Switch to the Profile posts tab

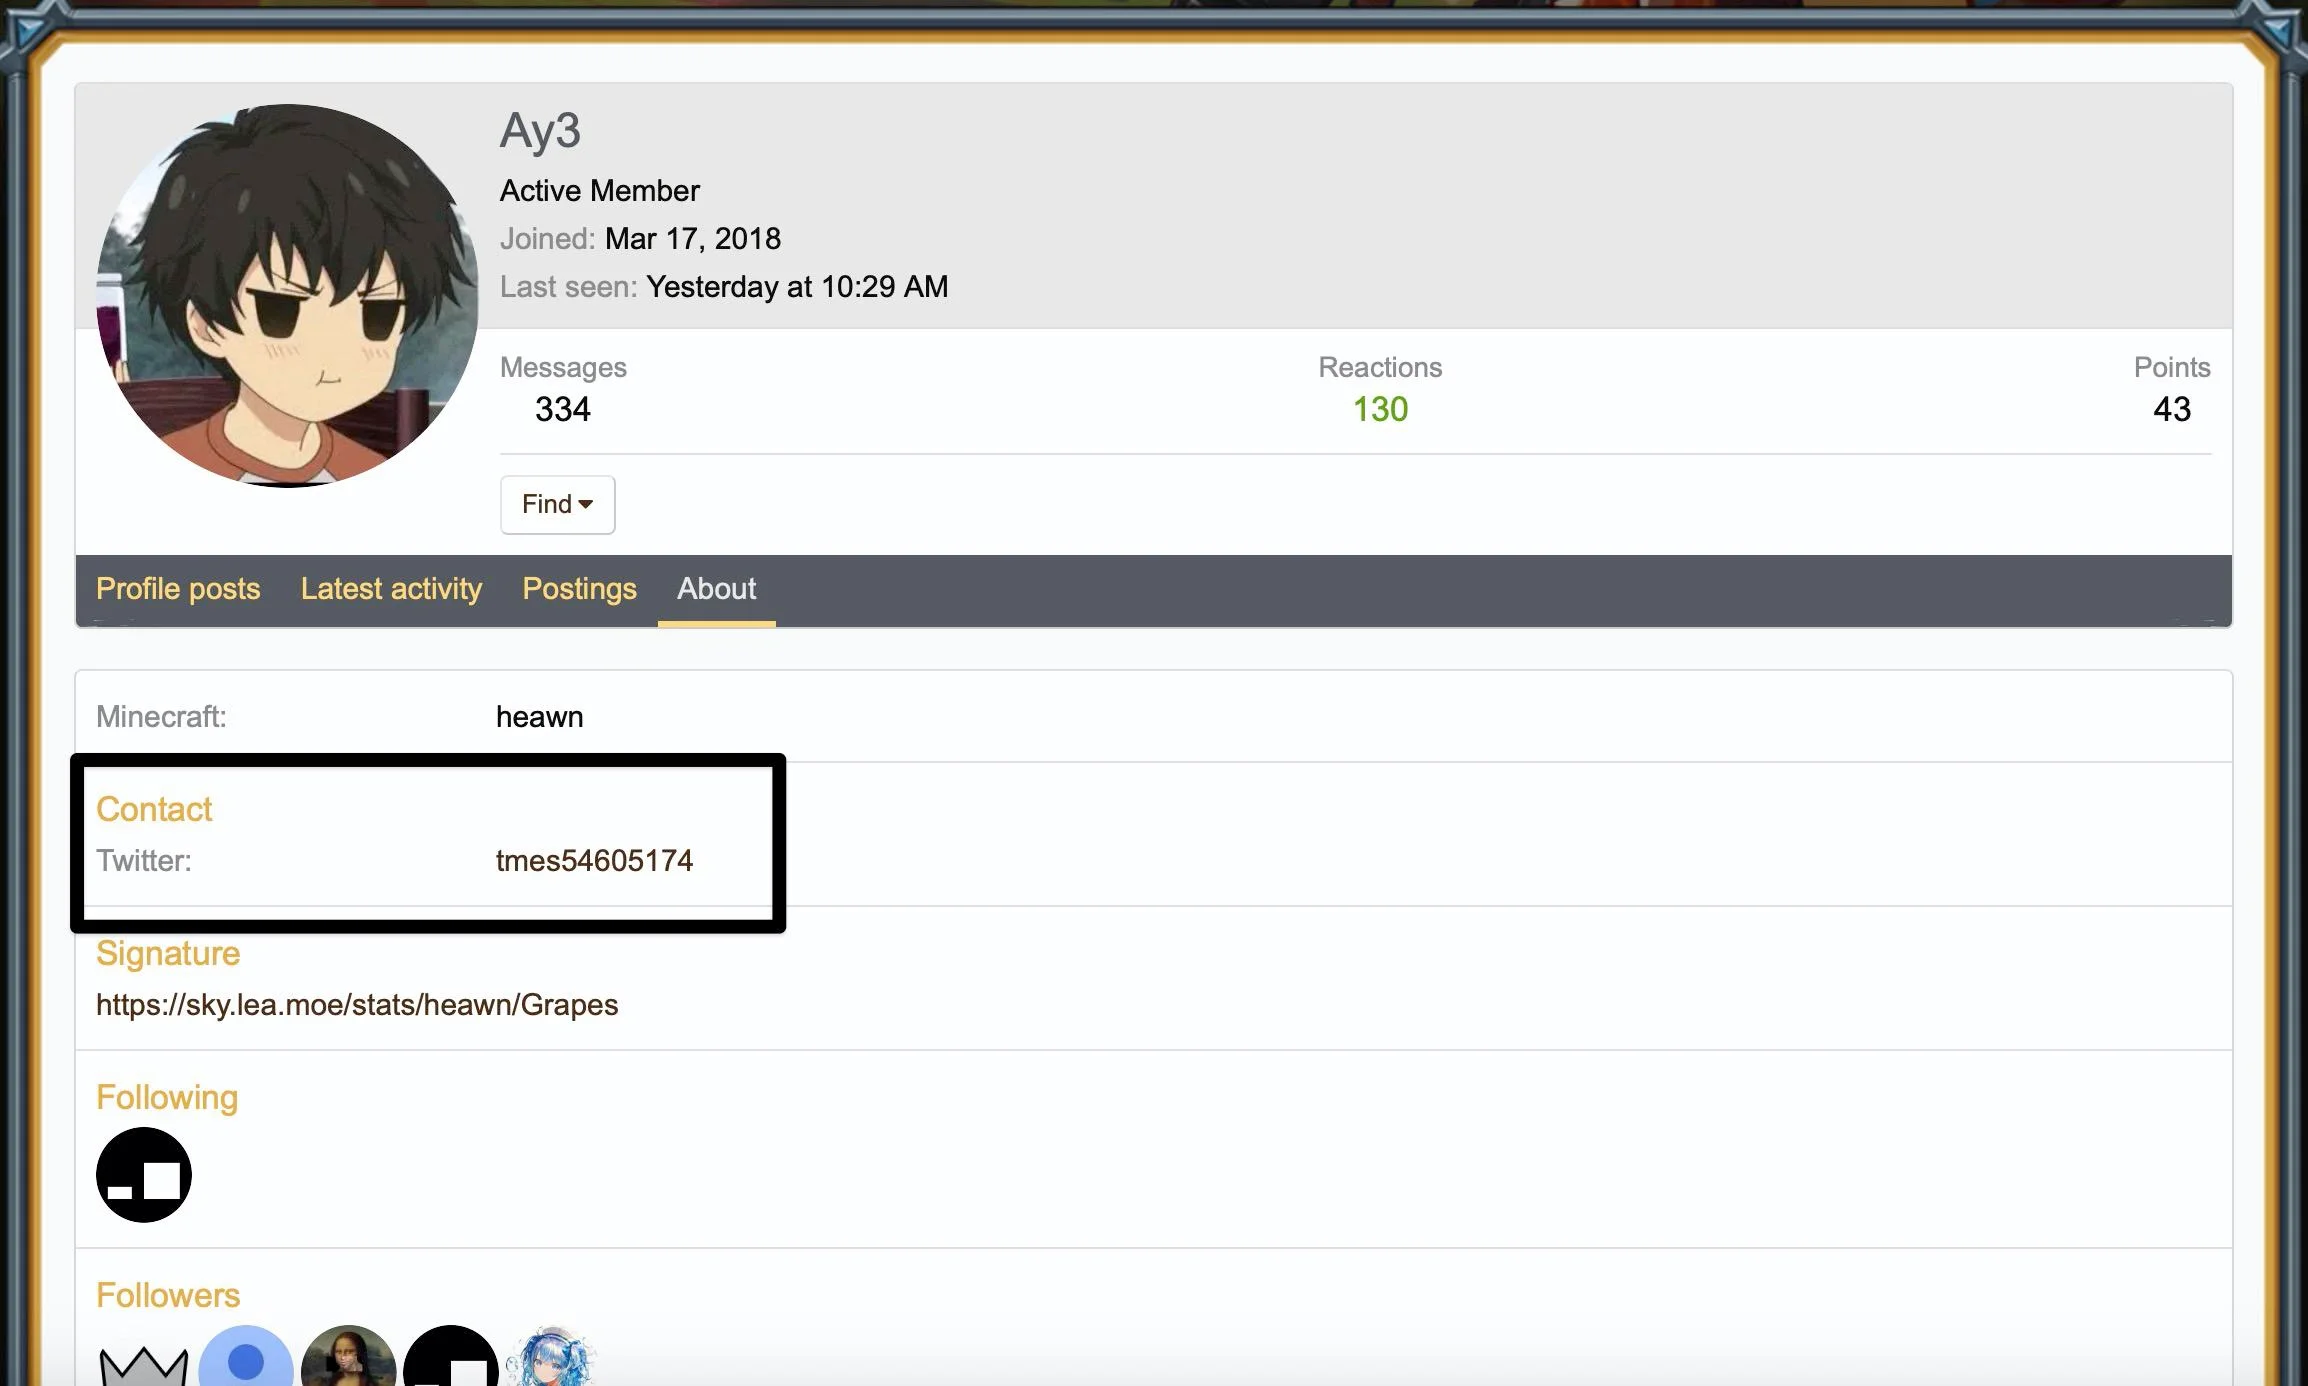178,589
